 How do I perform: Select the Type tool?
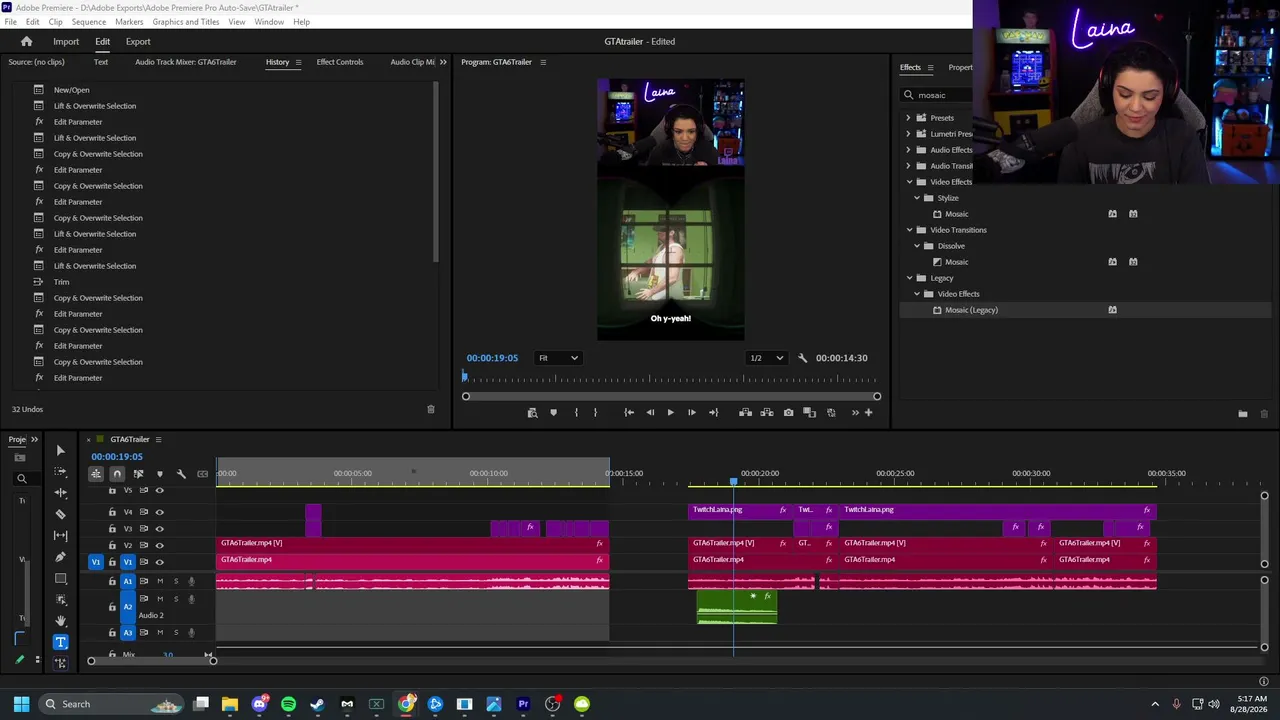[x=60, y=642]
